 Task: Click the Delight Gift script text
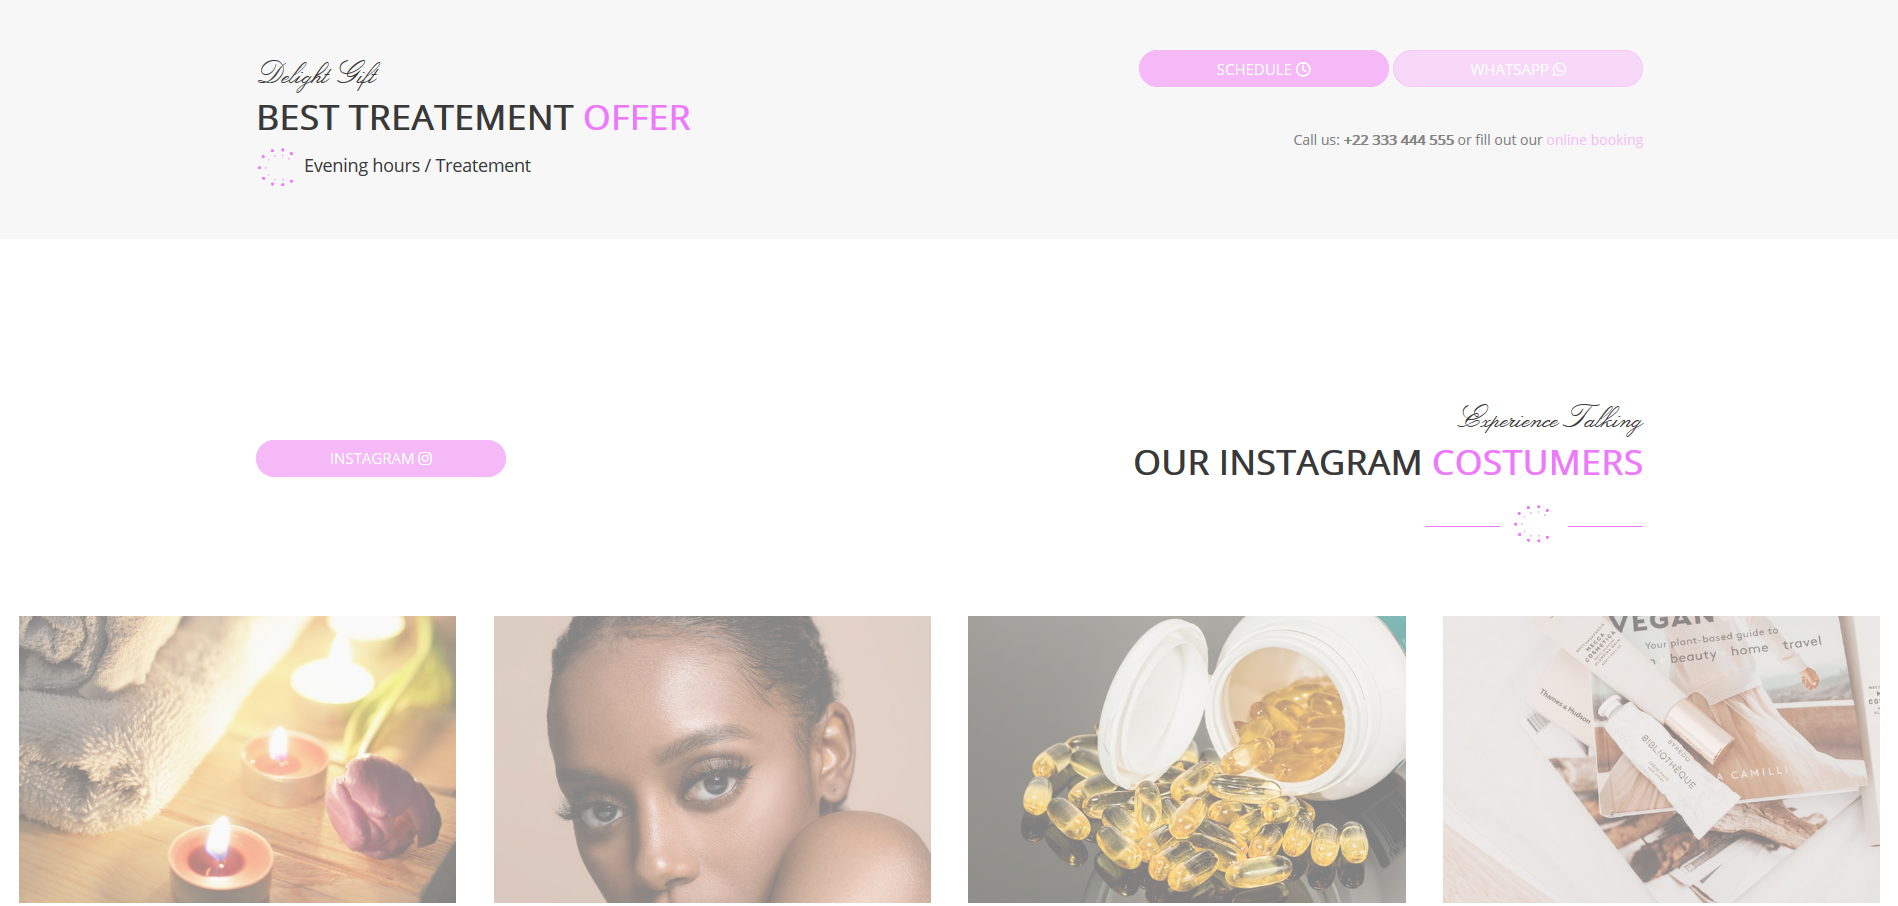point(318,74)
